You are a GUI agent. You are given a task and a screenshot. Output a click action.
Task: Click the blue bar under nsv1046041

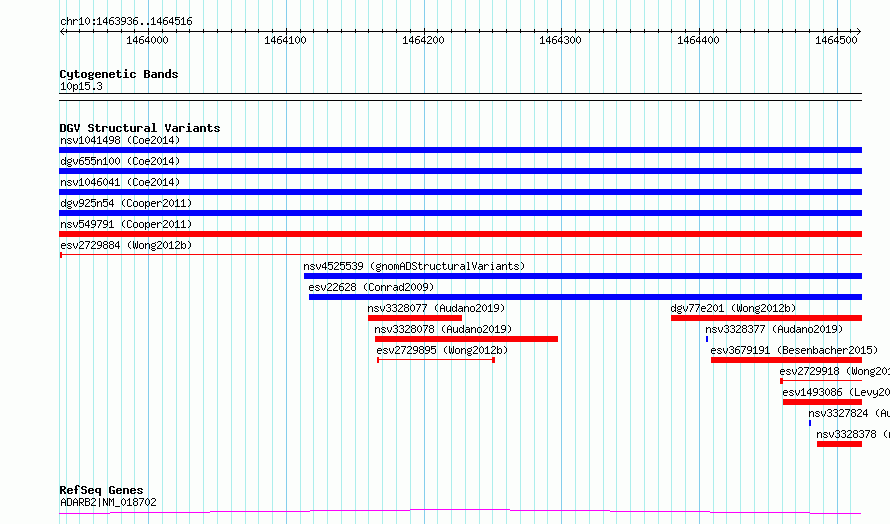[x=460, y=192]
